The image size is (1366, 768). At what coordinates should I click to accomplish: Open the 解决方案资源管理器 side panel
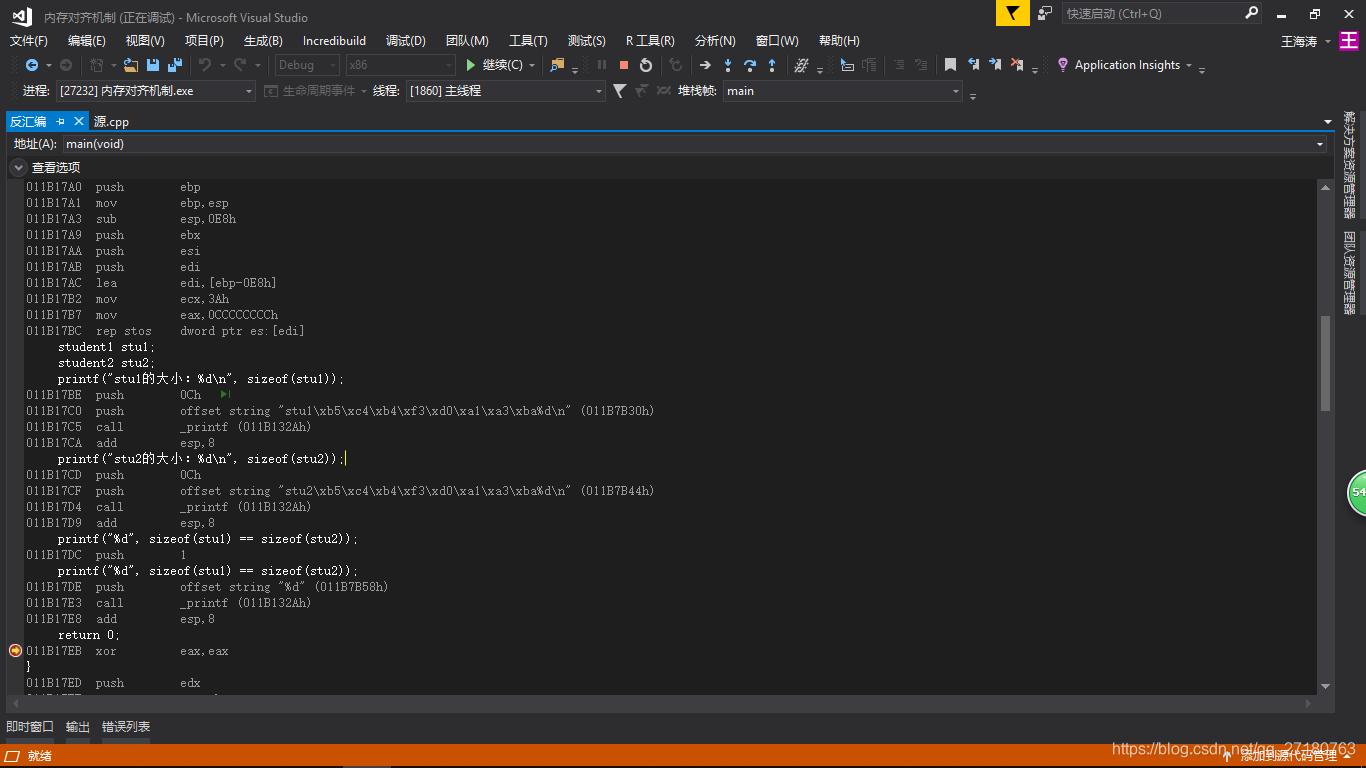(x=1349, y=165)
